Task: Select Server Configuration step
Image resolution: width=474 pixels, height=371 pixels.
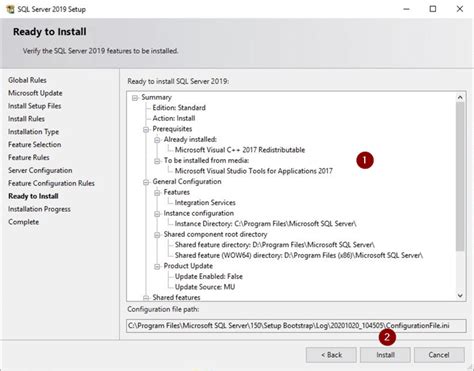Action: pos(40,170)
